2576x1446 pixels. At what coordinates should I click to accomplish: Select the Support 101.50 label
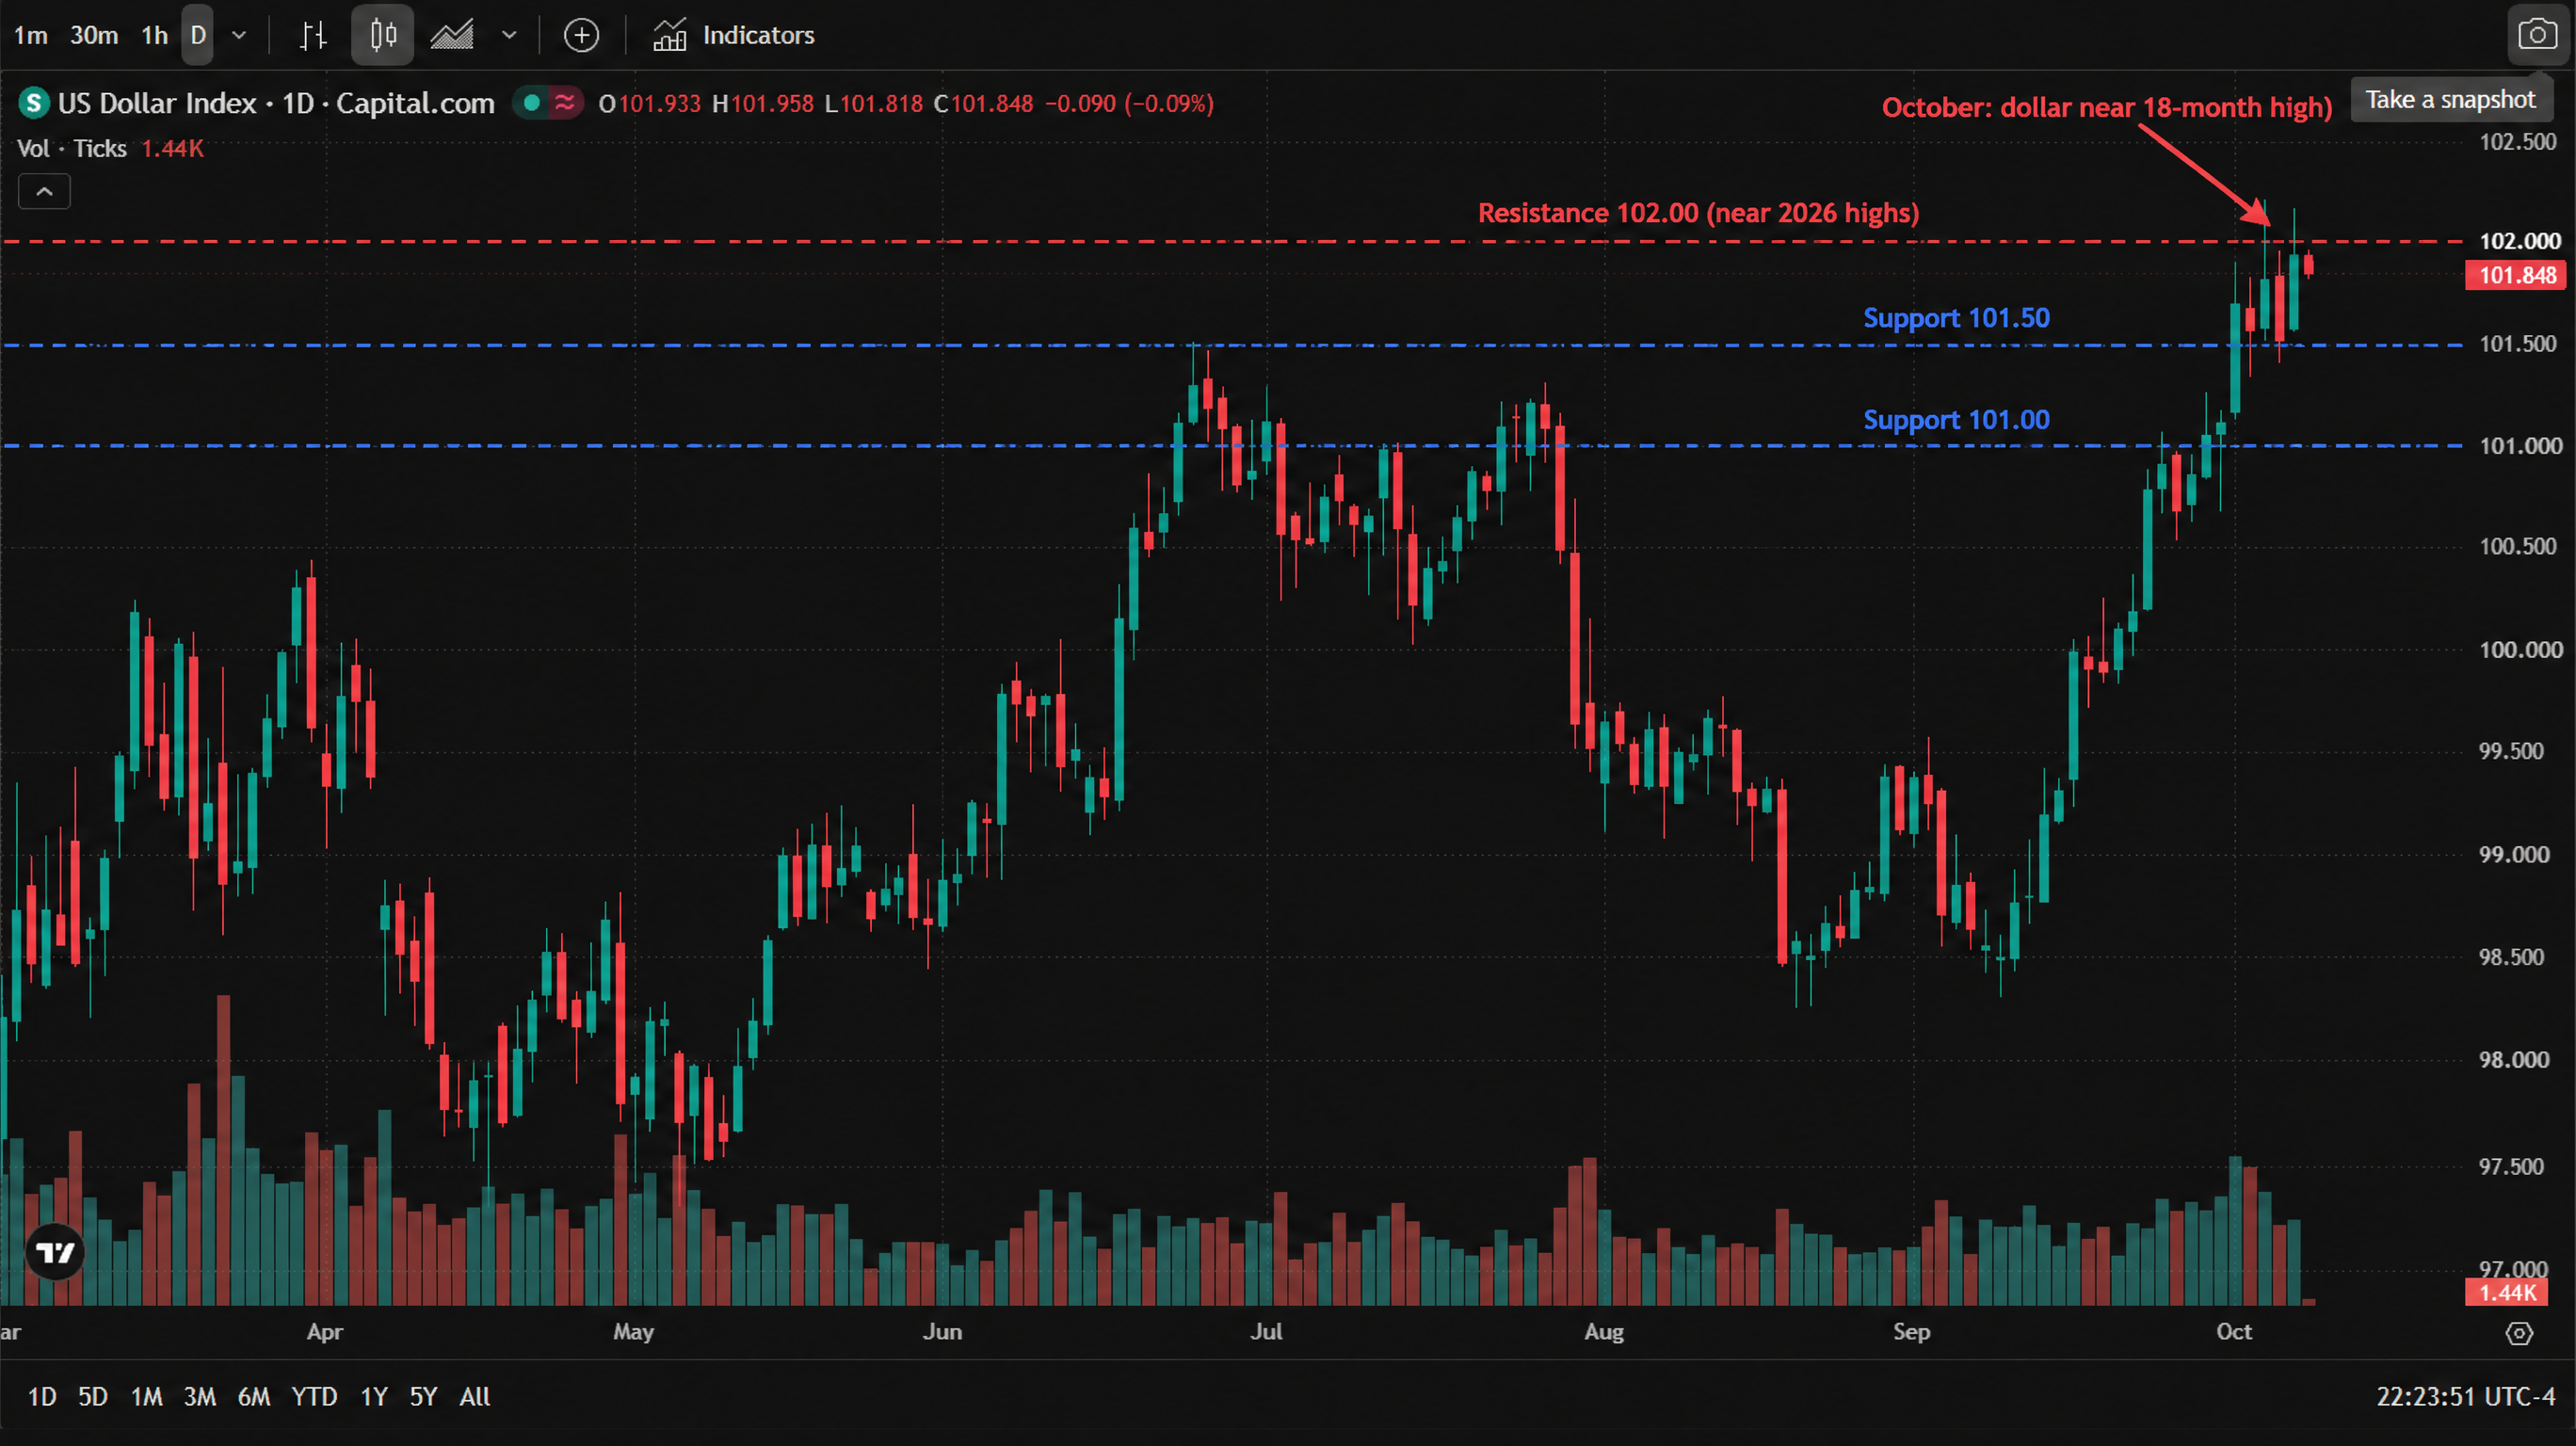(x=1956, y=318)
